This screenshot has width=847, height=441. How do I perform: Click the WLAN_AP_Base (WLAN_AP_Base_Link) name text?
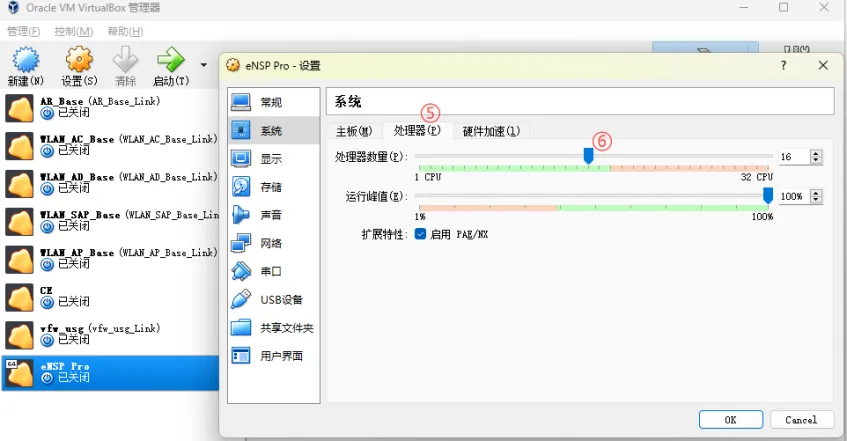click(129, 252)
